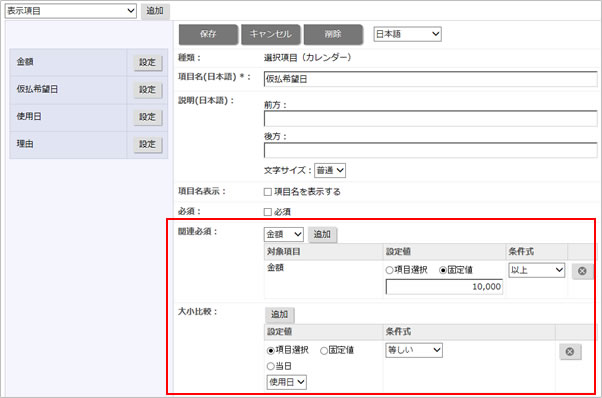Click the キャンセル button
Screen dimensions: 602x398
point(271,34)
